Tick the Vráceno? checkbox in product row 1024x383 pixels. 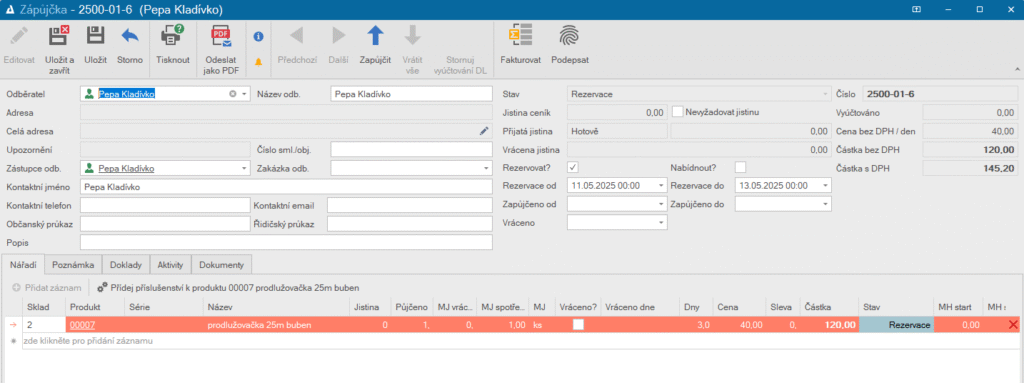click(x=579, y=325)
